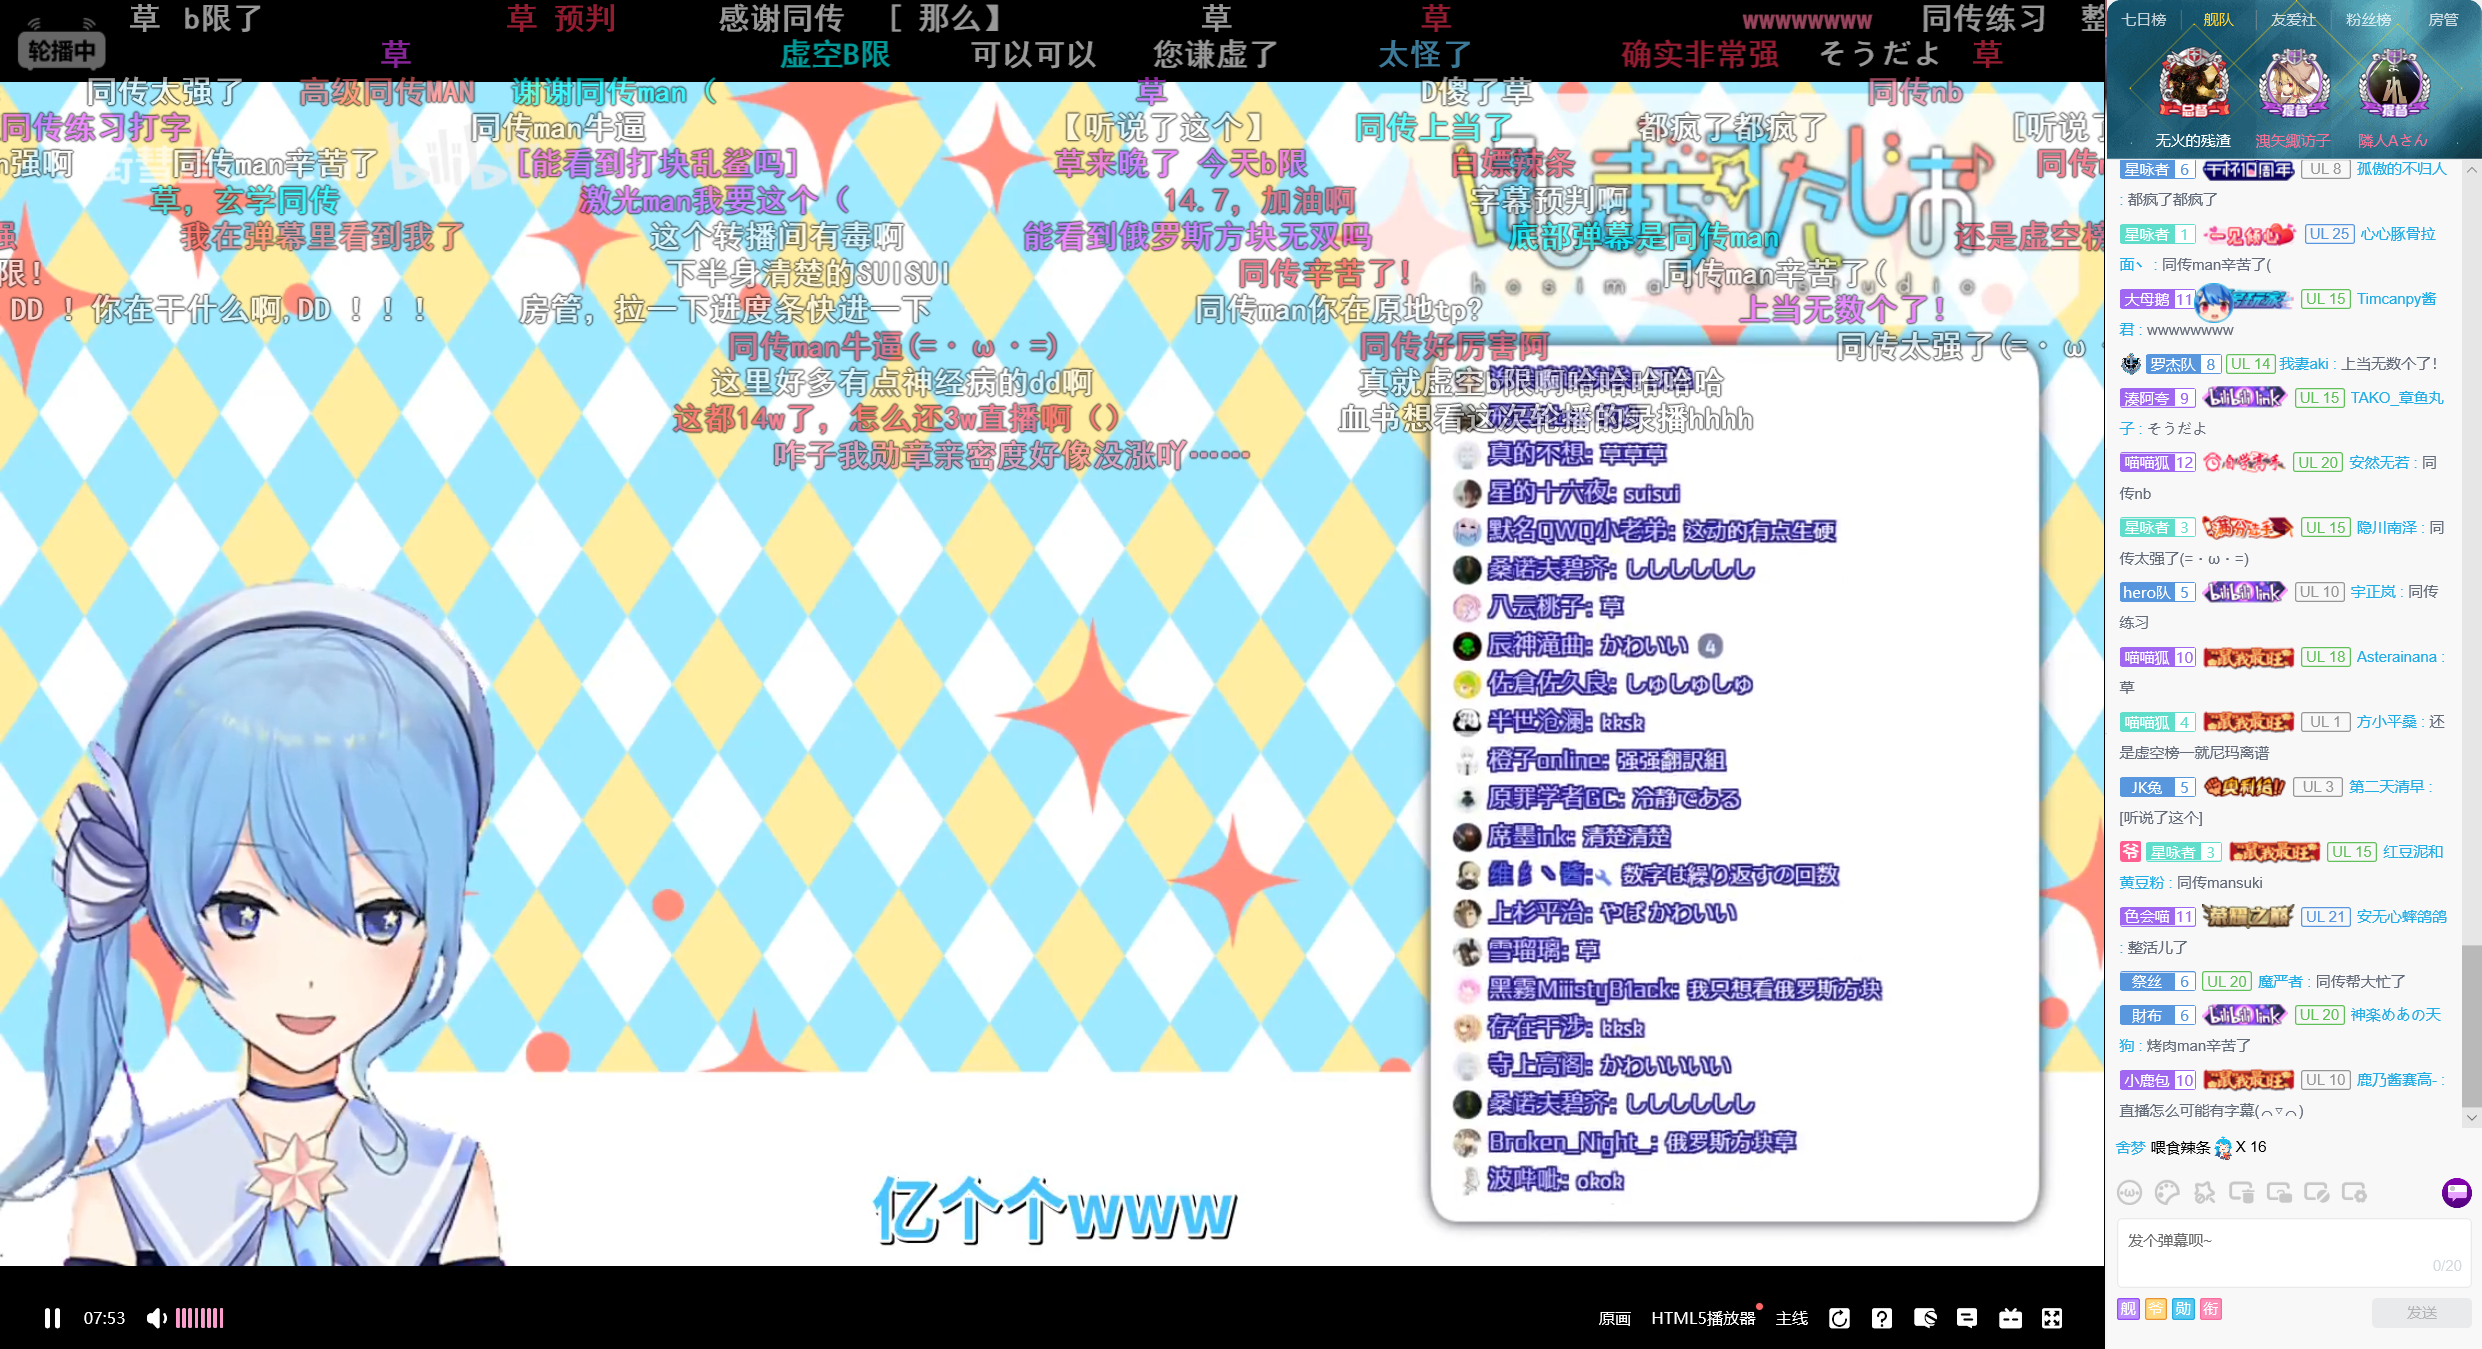This screenshot has height=1349, width=2482.
Task: Switch the player to fullscreen
Action: (2052, 1318)
